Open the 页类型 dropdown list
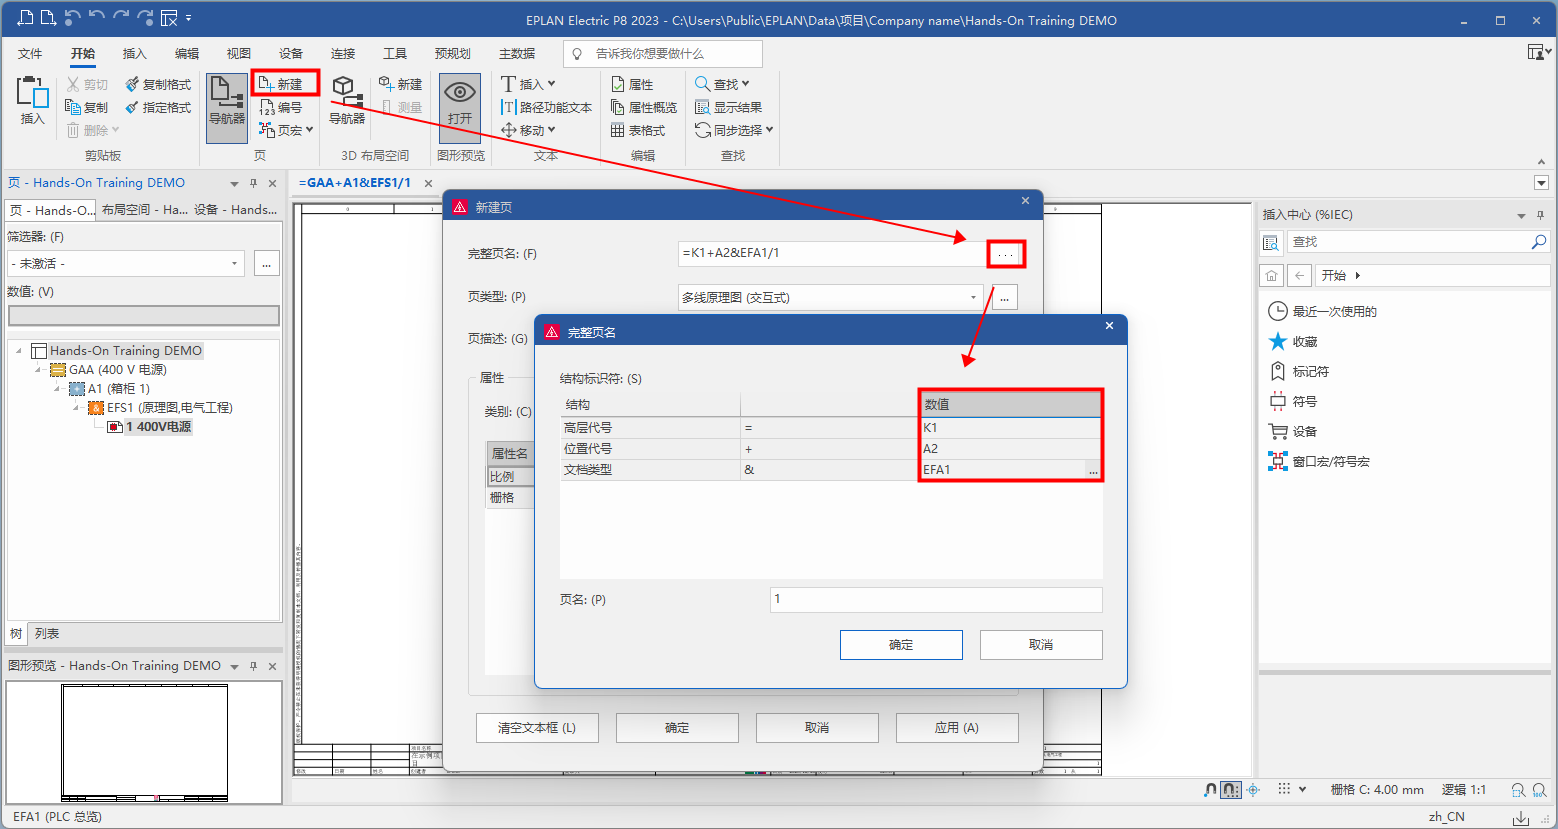The width and height of the screenshot is (1558, 829). (973, 297)
